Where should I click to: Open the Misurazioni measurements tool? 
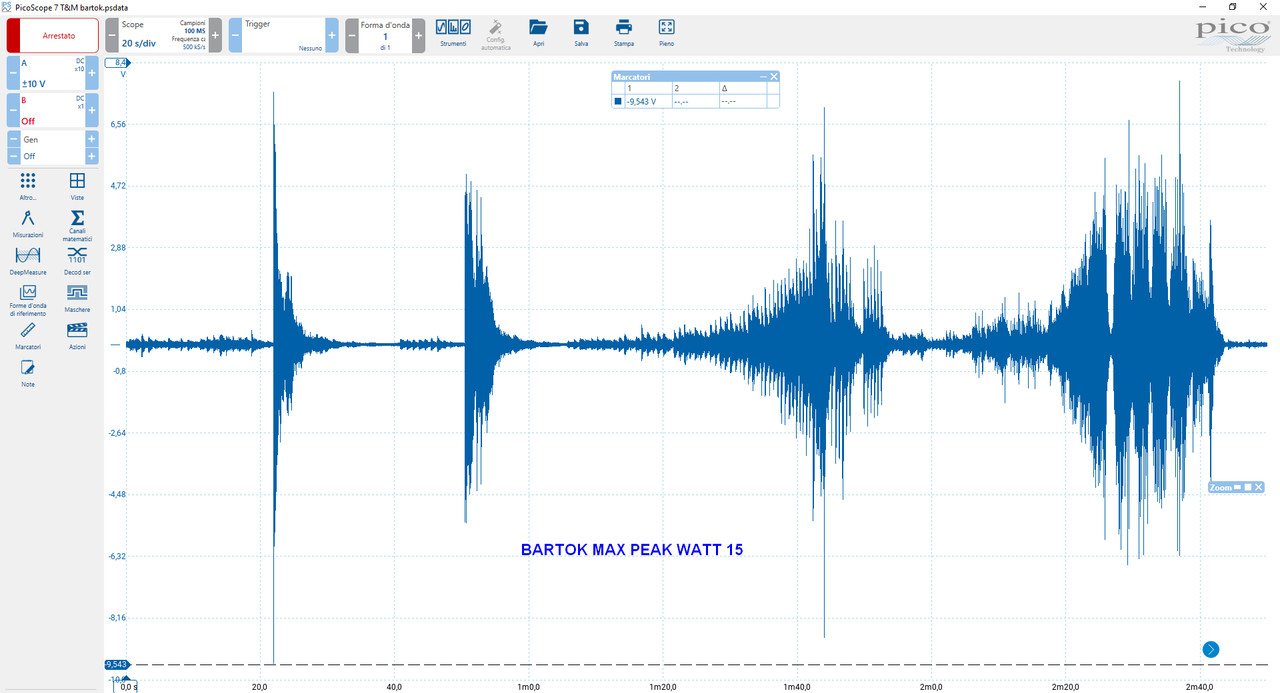tap(28, 224)
